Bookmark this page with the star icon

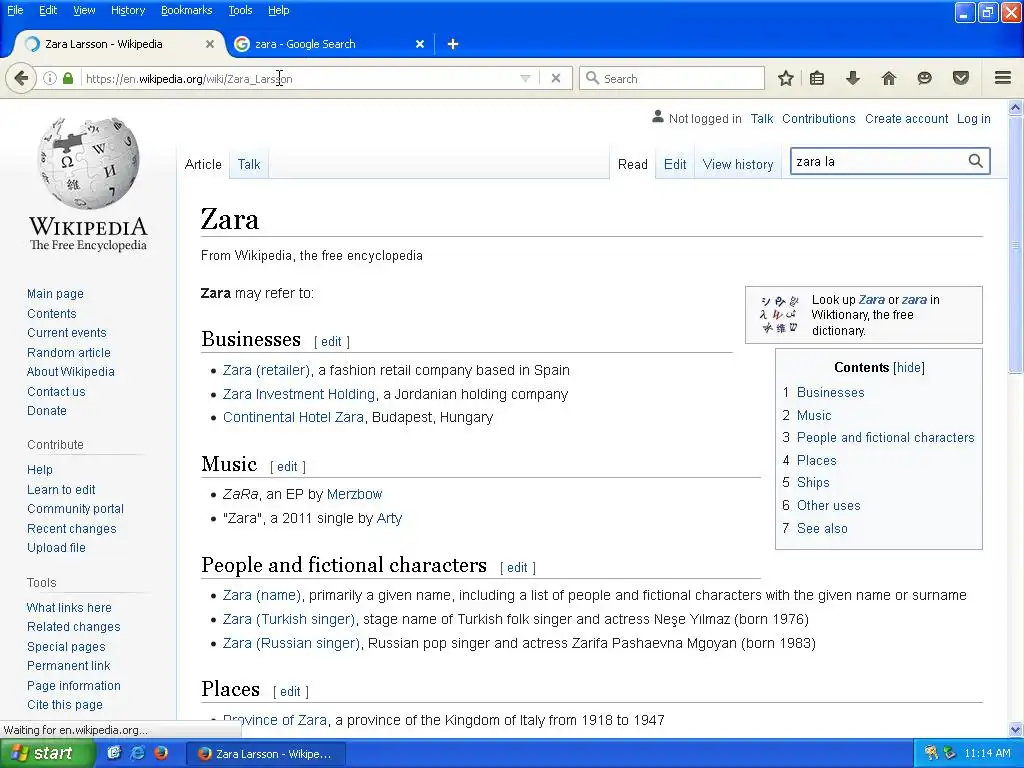786,78
